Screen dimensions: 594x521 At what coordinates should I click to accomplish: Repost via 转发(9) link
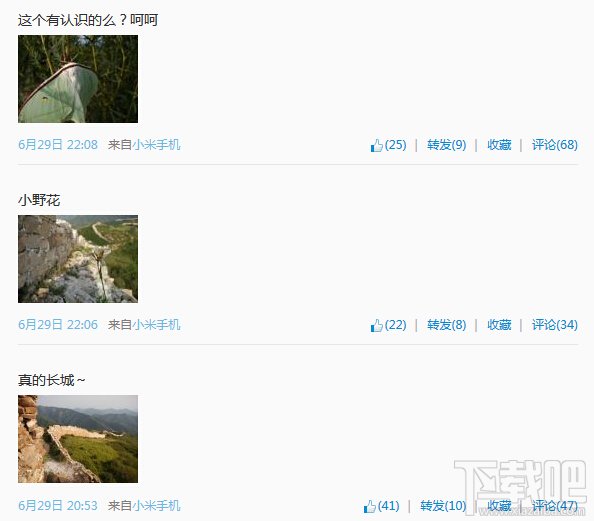447,145
